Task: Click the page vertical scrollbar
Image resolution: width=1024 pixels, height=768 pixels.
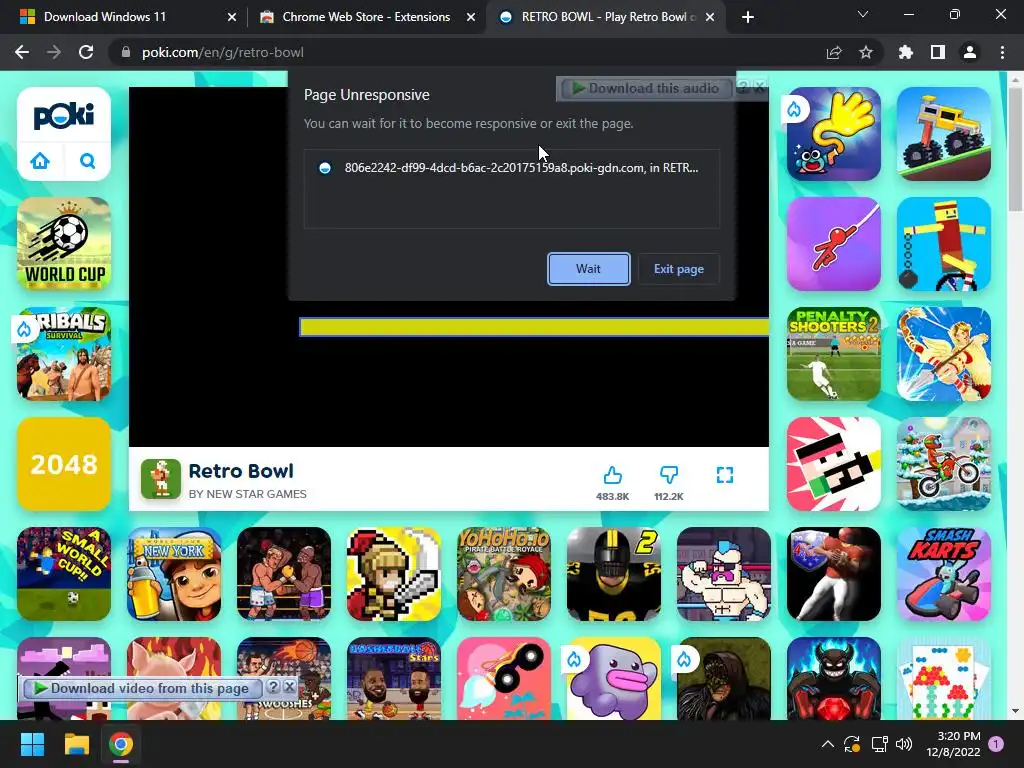Action: tap(1015, 149)
